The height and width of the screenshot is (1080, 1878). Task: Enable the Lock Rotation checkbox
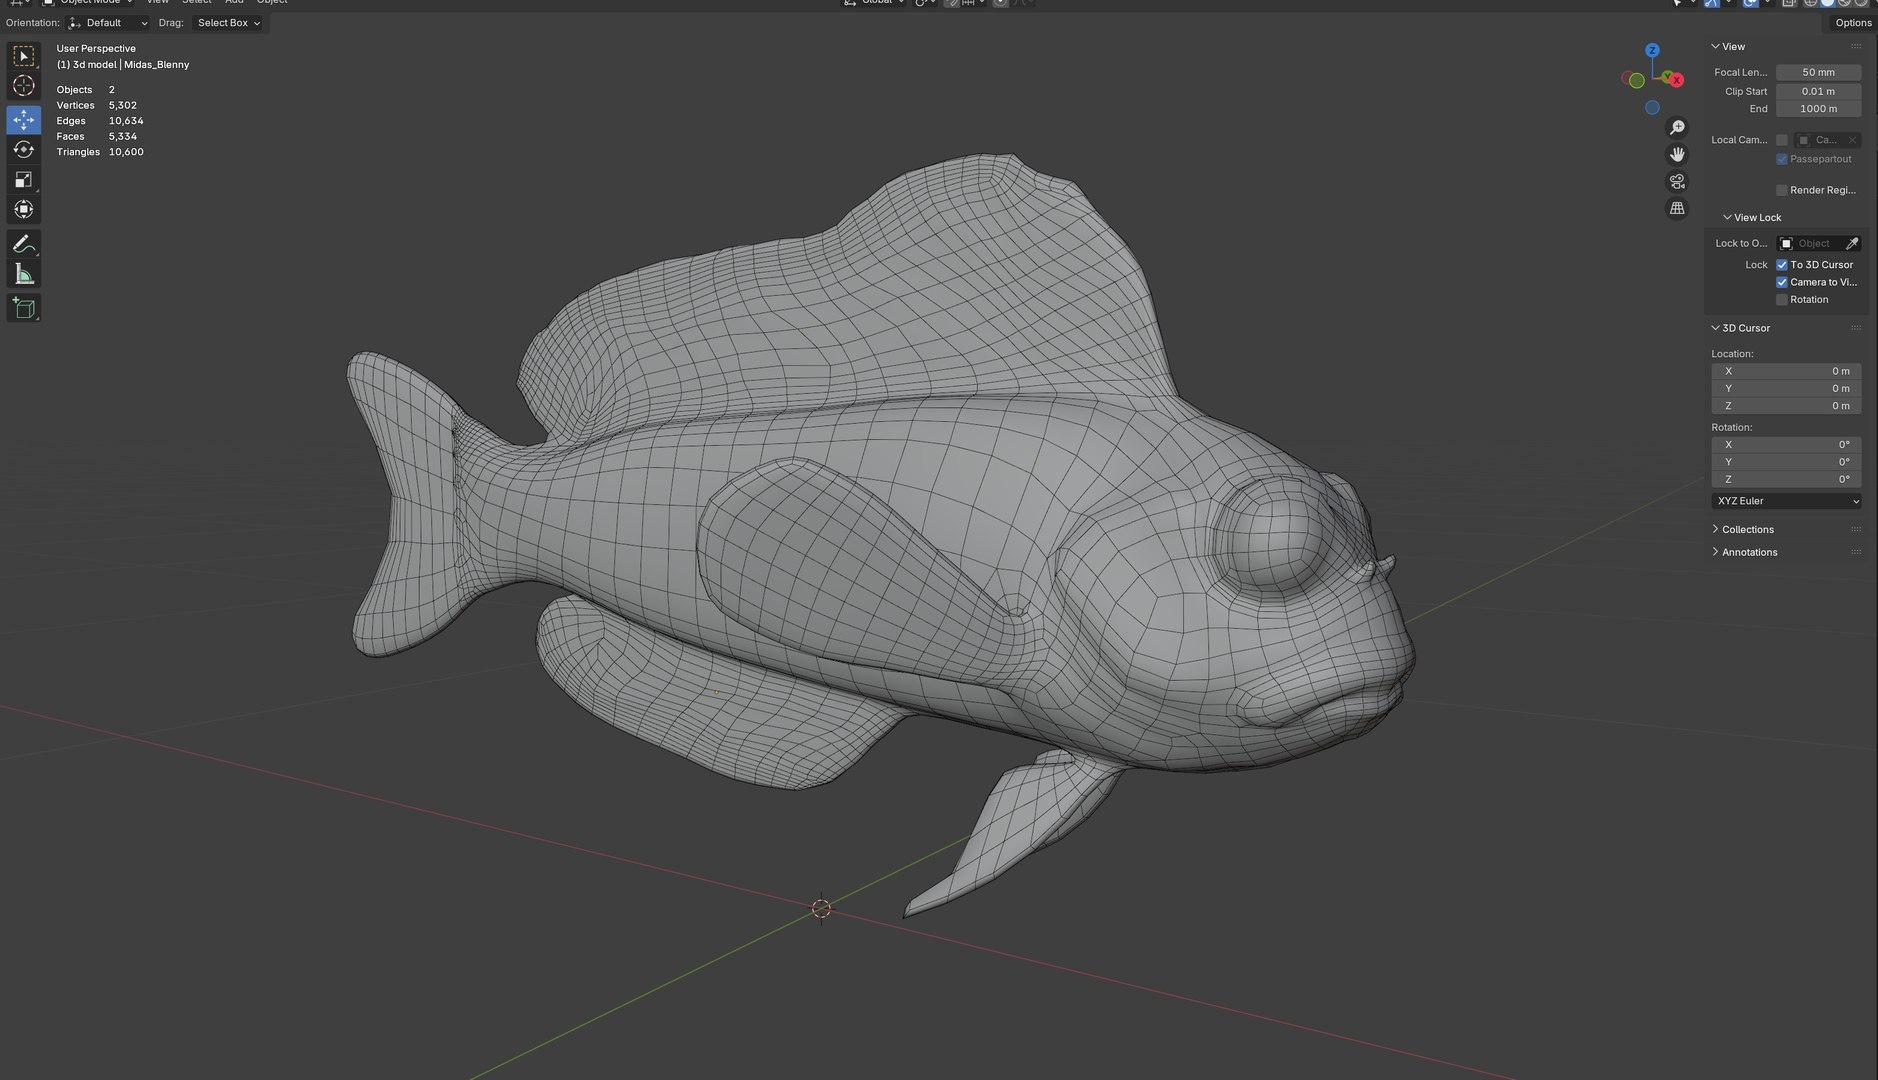1782,300
